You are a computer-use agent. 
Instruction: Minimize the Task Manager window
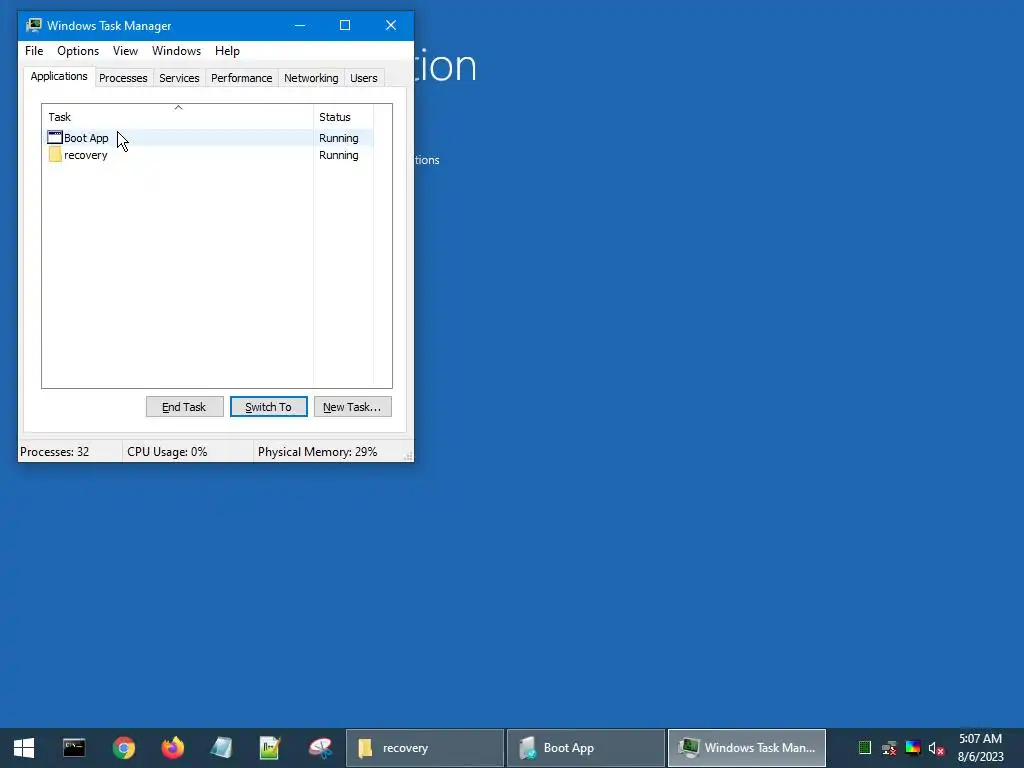(x=300, y=25)
